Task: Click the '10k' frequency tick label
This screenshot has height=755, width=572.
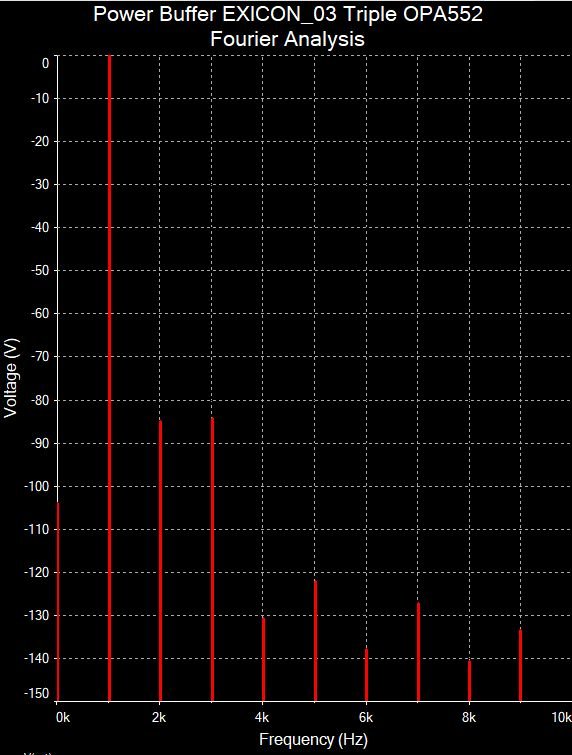Action: pyautogui.click(x=561, y=717)
